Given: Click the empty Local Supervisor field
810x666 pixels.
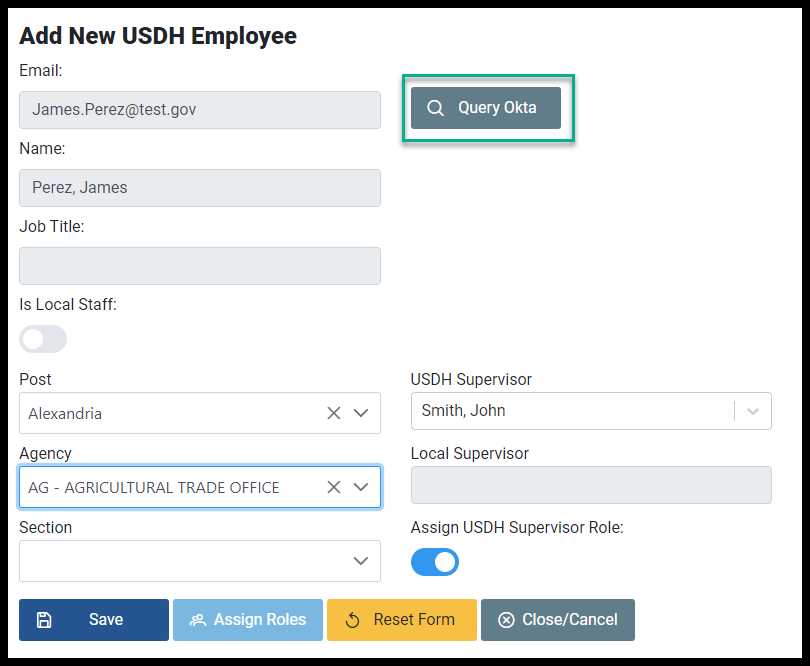Looking at the screenshot, I should [591, 485].
